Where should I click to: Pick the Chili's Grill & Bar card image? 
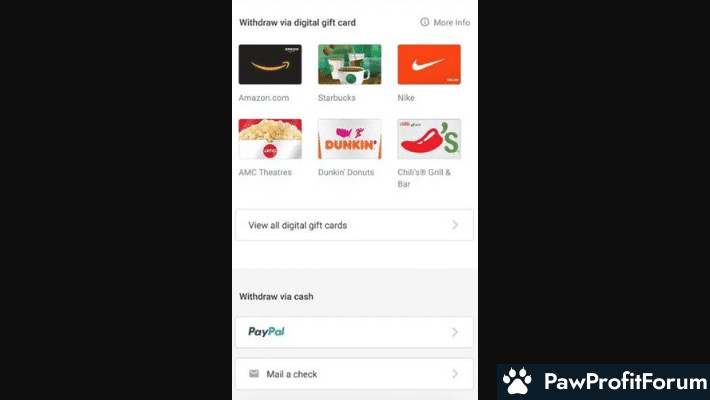(x=429, y=139)
